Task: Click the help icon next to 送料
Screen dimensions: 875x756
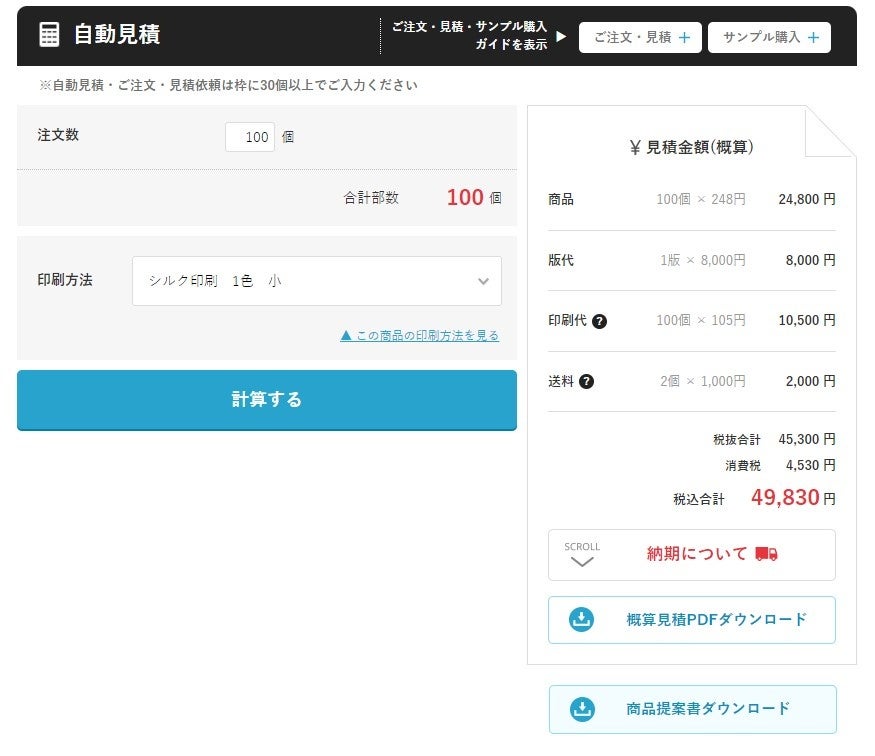Action: [586, 382]
